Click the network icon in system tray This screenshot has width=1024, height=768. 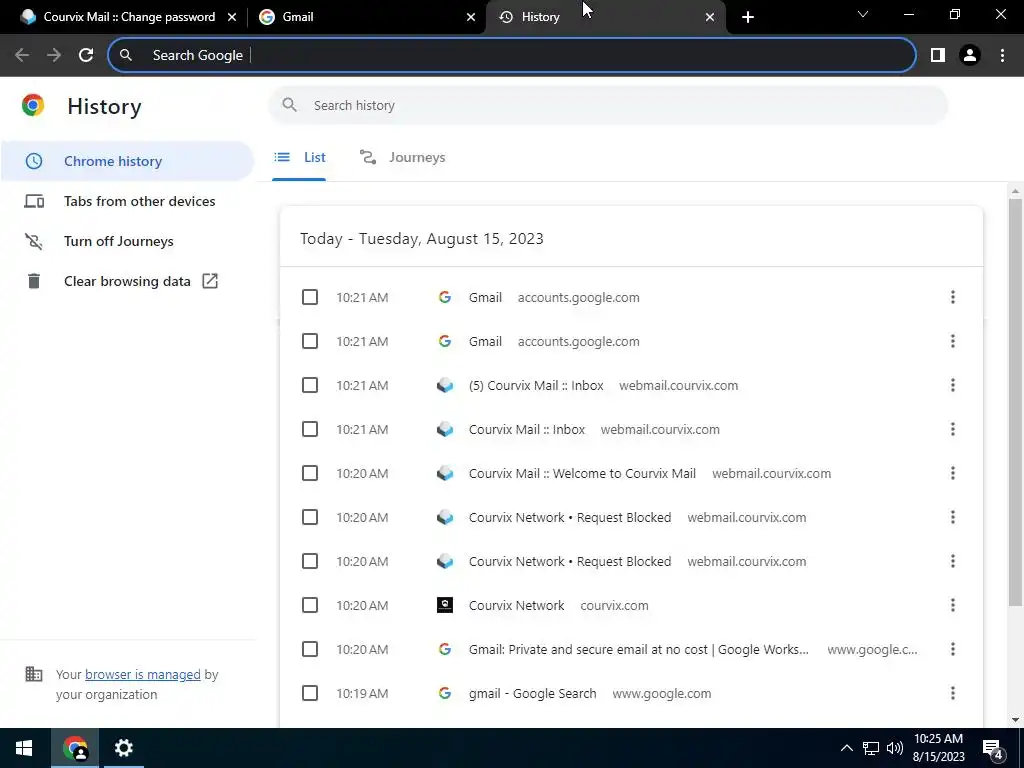(x=871, y=748)
